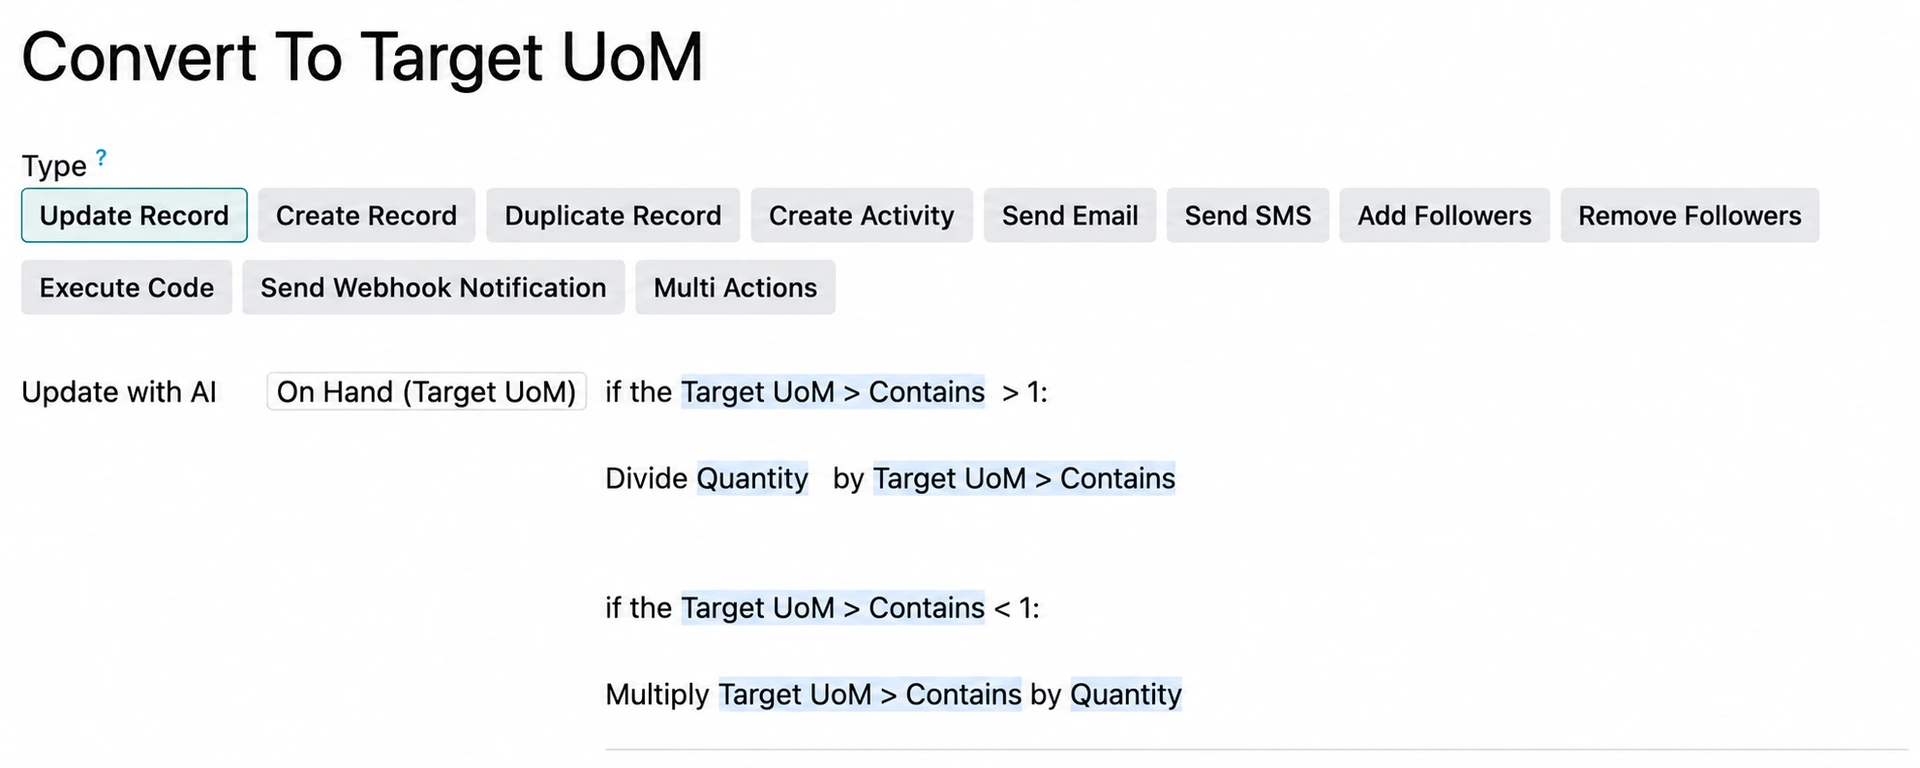Viewport: 1920px width, 768px height.
Task: Click Target UoM > Contains tag after Multiply
Action: click(x=870, y=694)
